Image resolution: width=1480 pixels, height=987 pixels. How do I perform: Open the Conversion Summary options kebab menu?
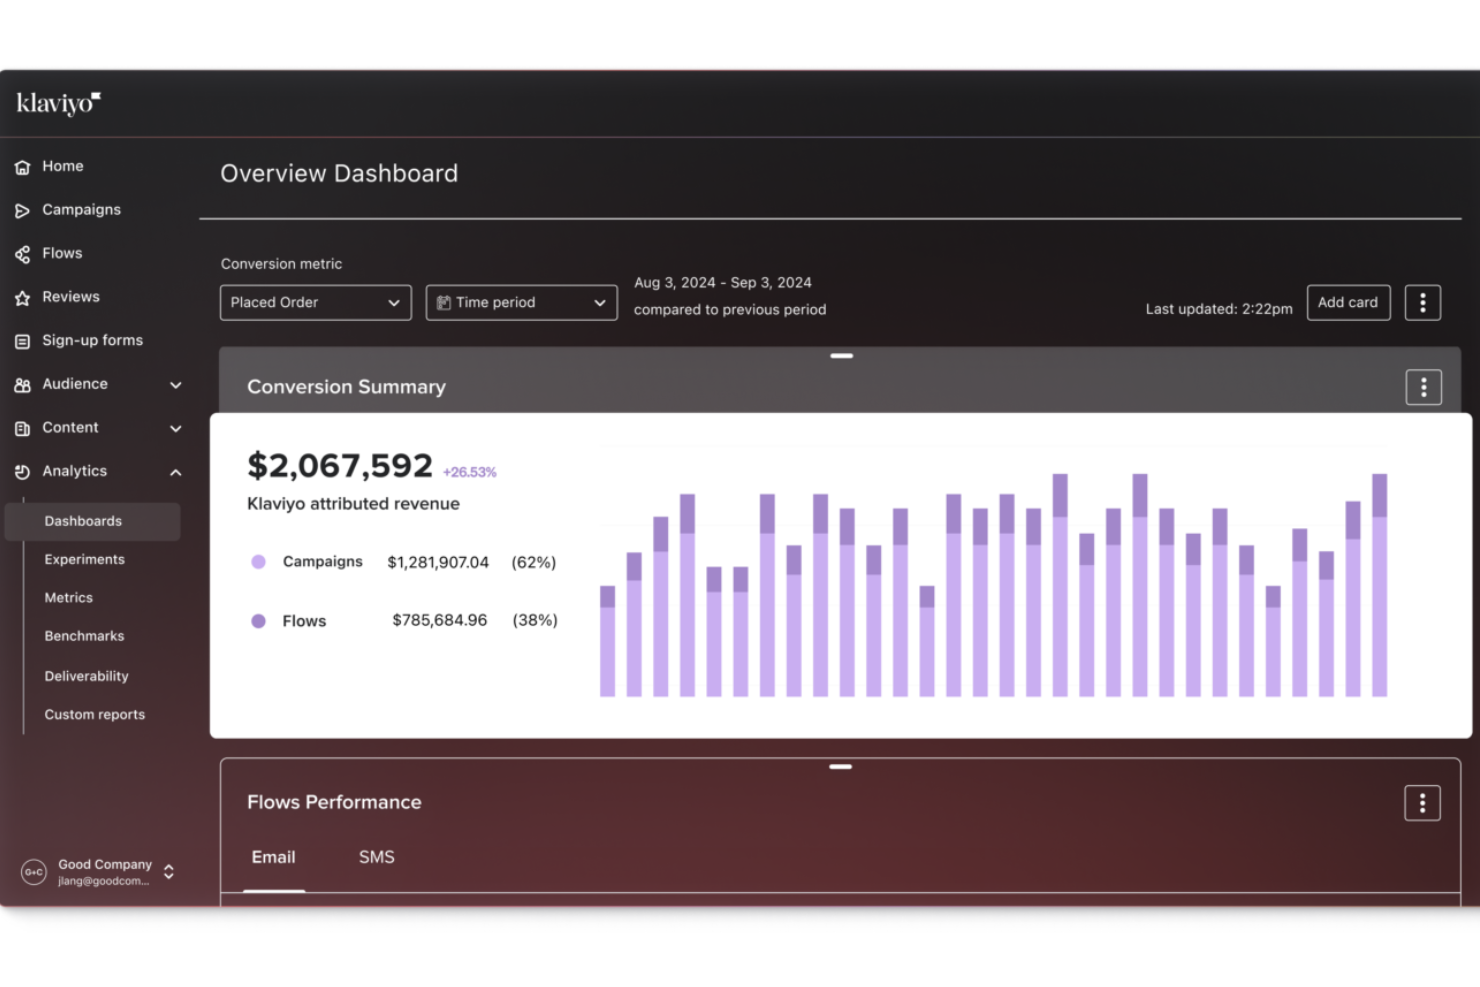(1423, 386)
